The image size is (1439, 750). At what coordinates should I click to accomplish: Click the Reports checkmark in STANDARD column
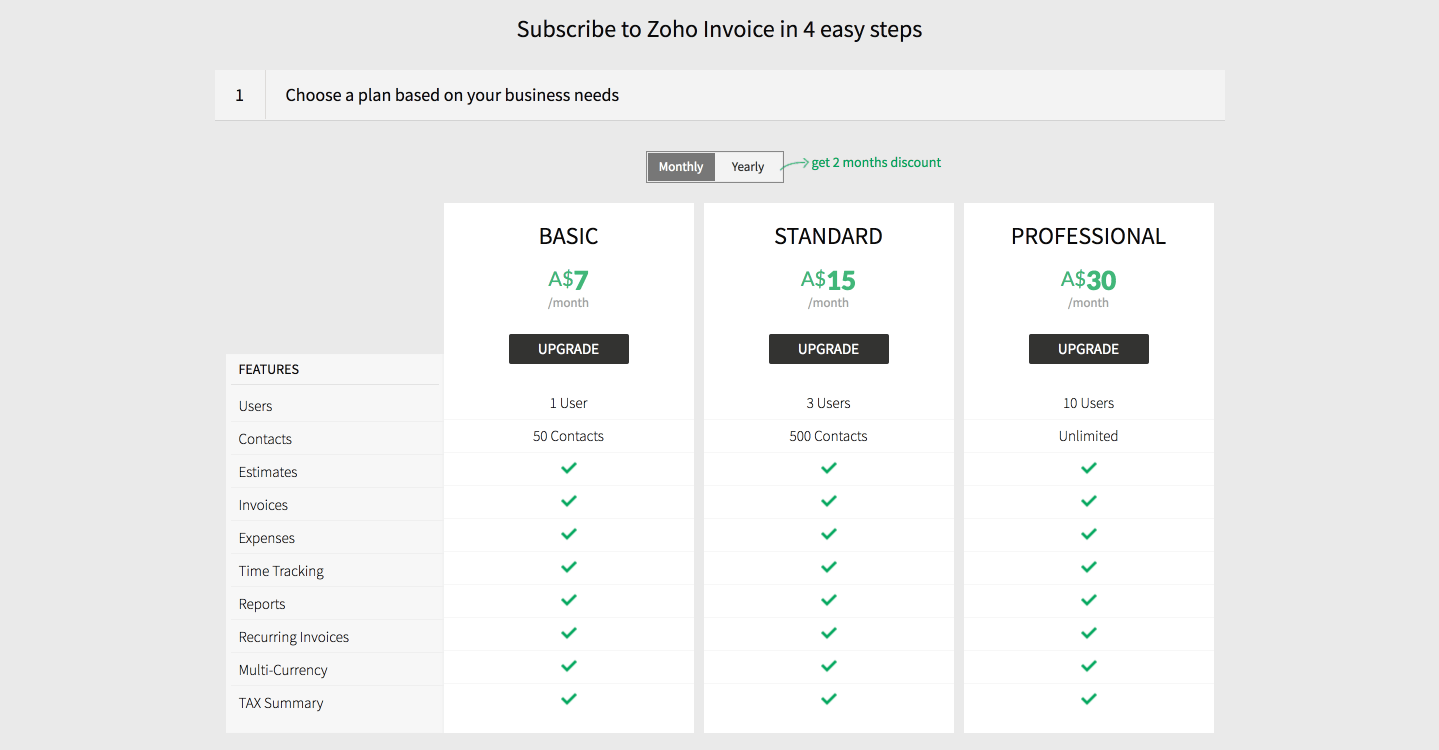click(x=828, y=600)
